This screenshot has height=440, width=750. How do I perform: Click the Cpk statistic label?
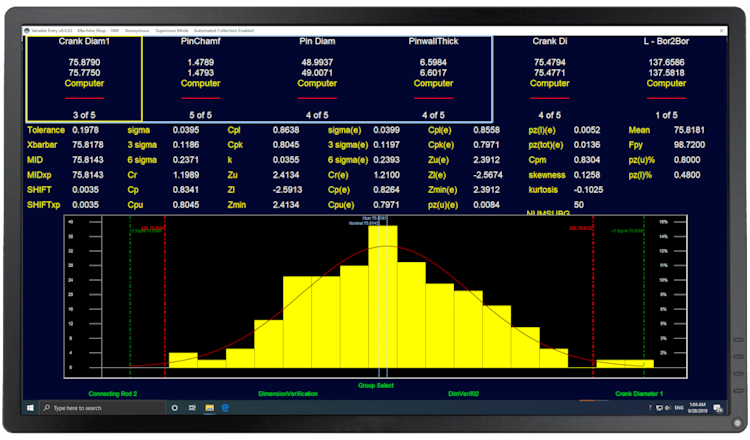click(x=235, y=145)
